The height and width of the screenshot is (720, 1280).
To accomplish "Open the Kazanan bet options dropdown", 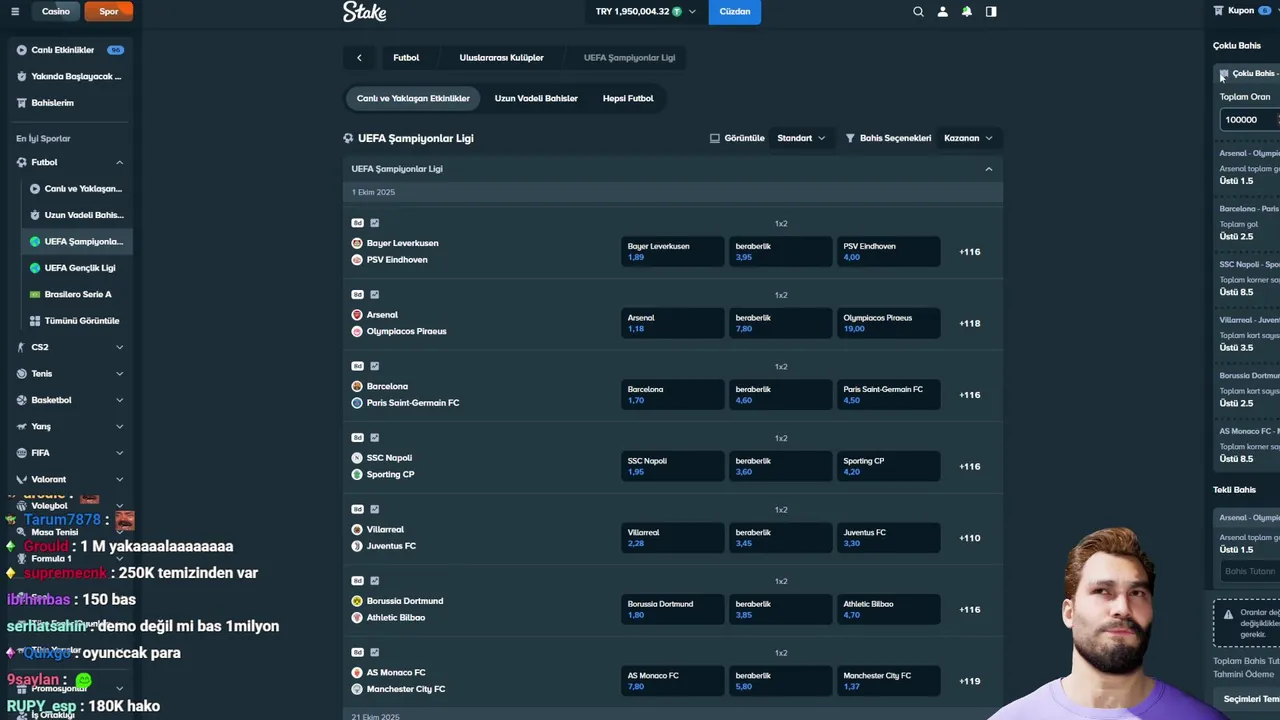I will click(968, 138).
